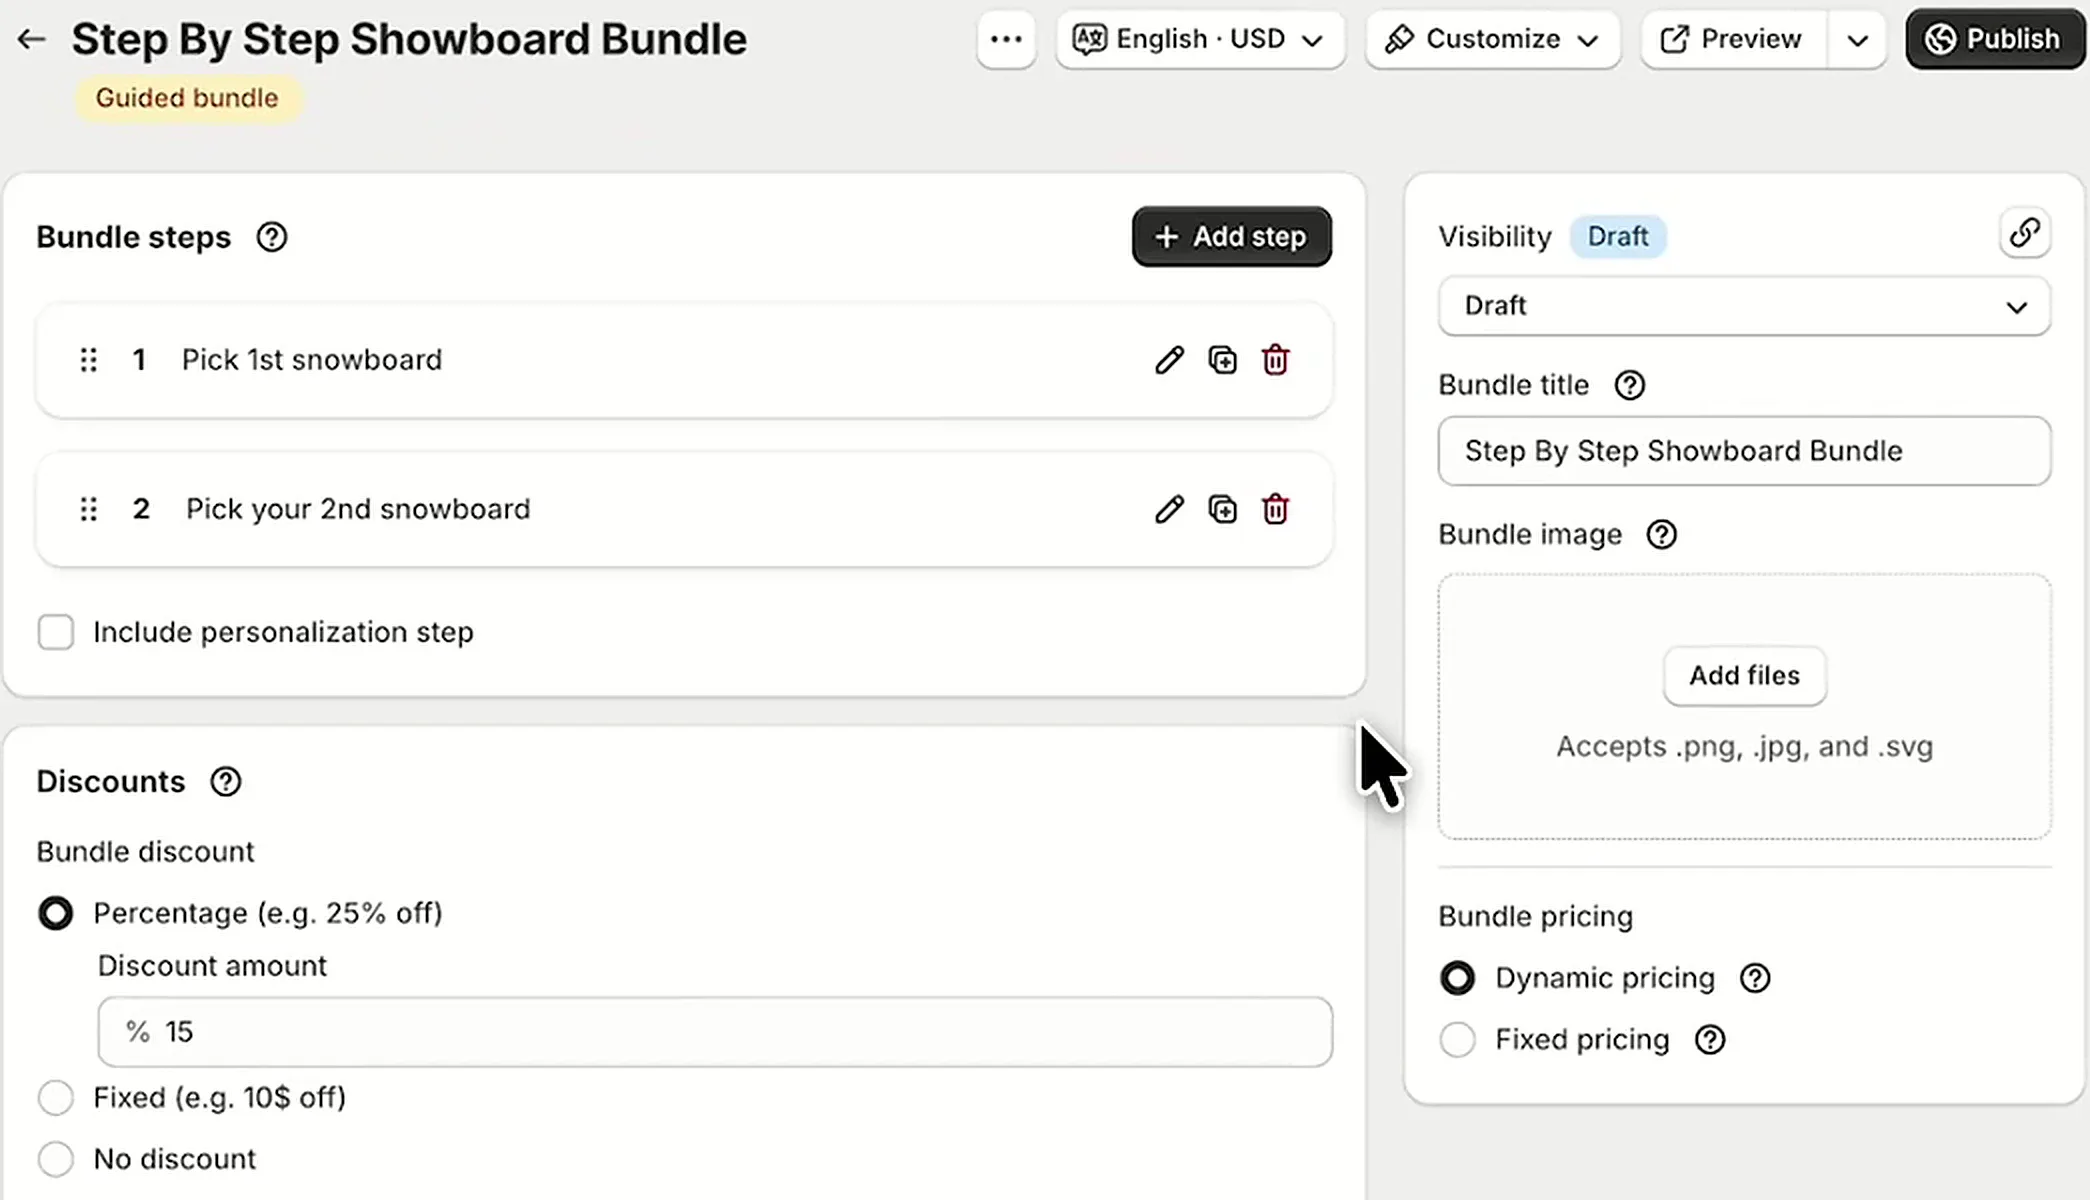Open help icon beside Fixed pricing
This screenshot has width=2090, height=1200.
tap(1710, 1040)
